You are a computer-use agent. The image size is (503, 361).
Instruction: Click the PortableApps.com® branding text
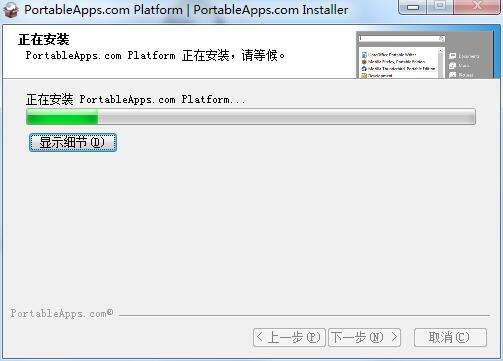tap(62, 313)
